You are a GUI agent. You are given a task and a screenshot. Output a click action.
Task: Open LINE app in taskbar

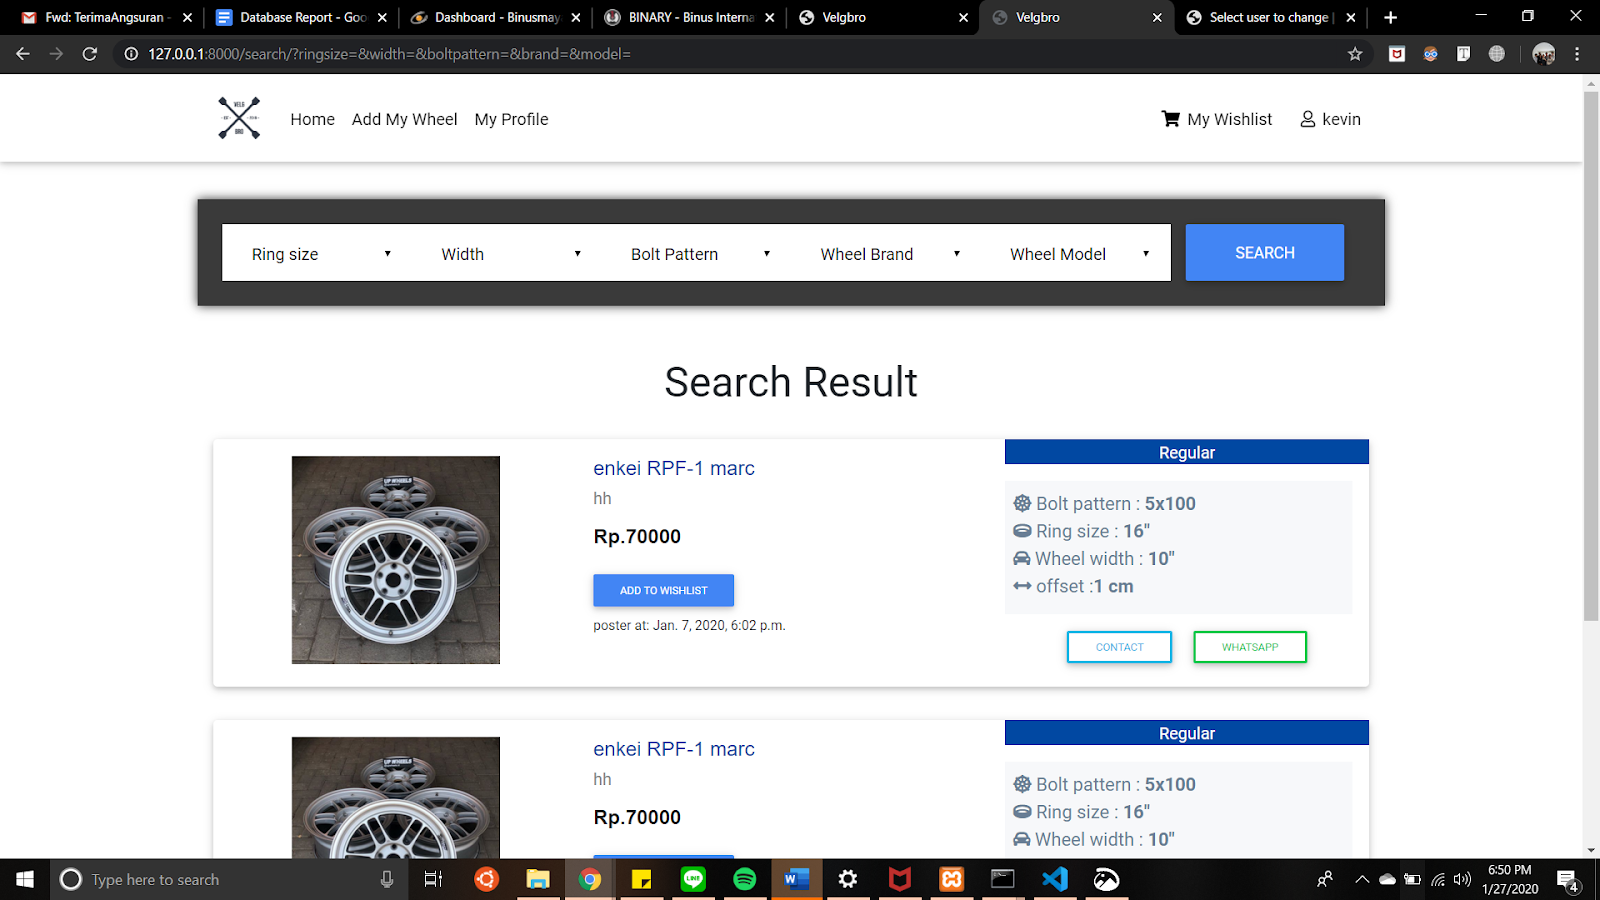[x=693, y=879]
